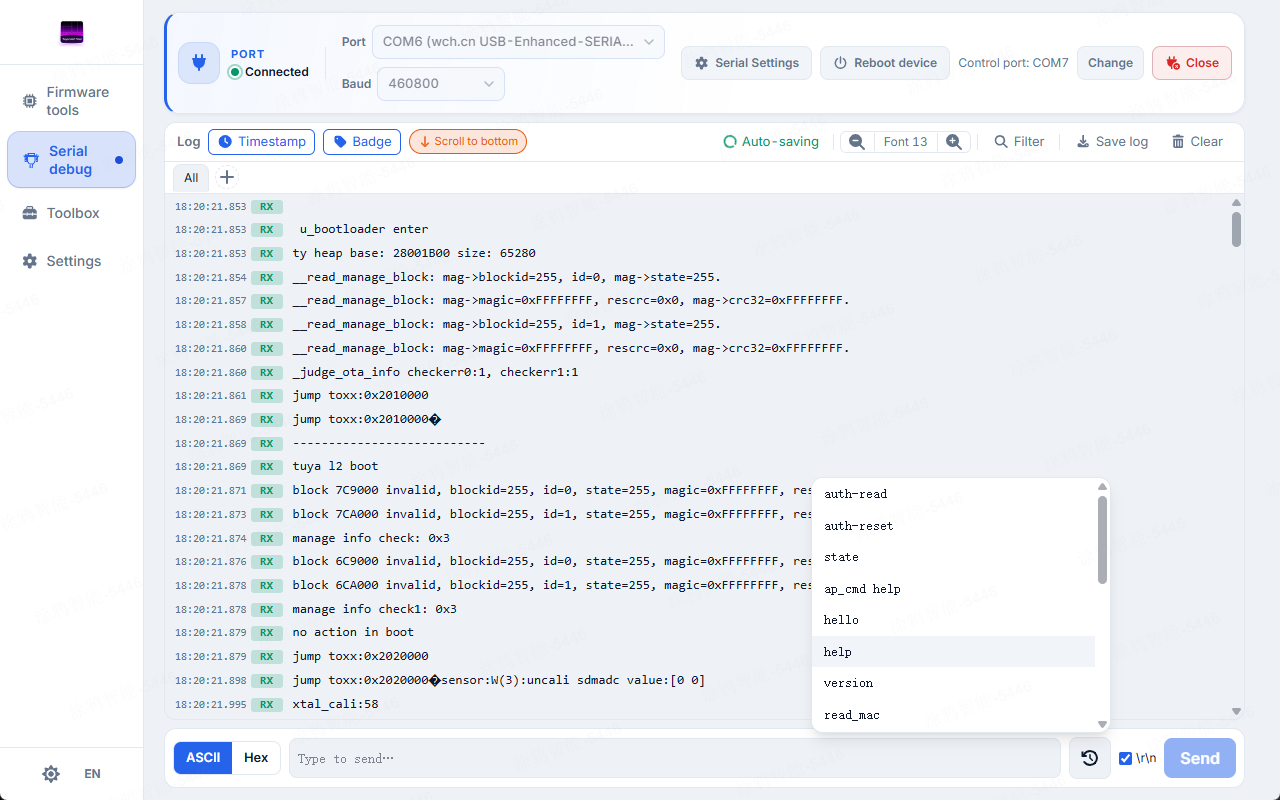Decrease font size with zoom-out icon

(x=857, y=142)
